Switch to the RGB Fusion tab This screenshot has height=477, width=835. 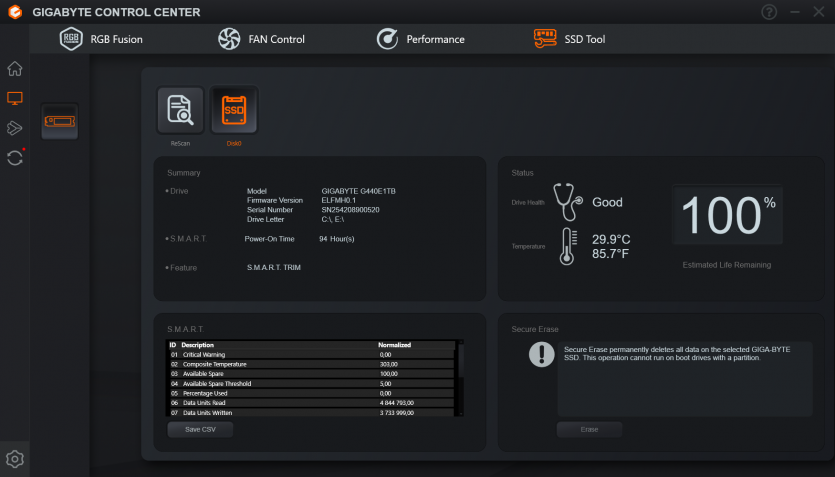coord(102,39)
